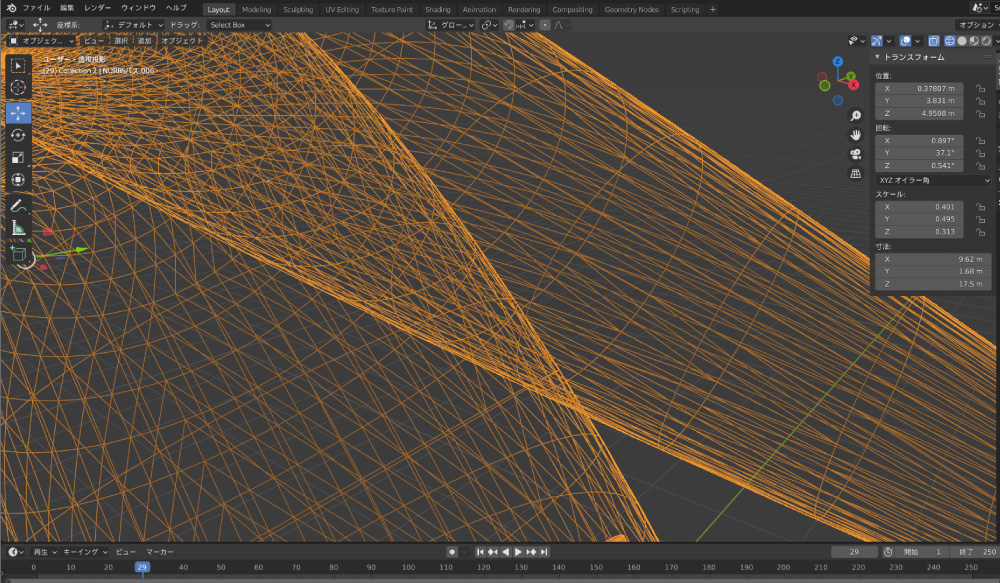Click the 終了 end frame field 250
Viewport: 1000px width, 583px height.
[x=973, y=552]
